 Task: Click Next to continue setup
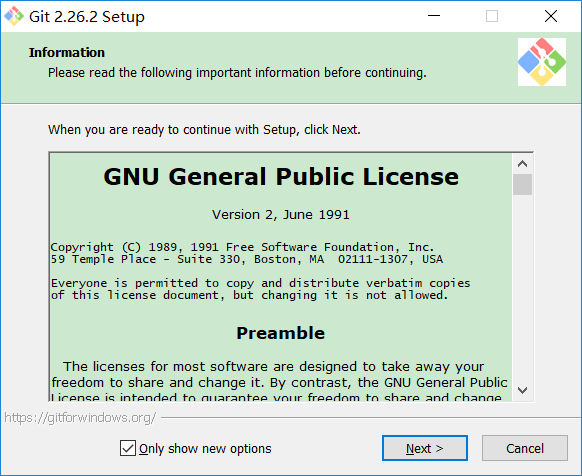[x=425, y=448]
